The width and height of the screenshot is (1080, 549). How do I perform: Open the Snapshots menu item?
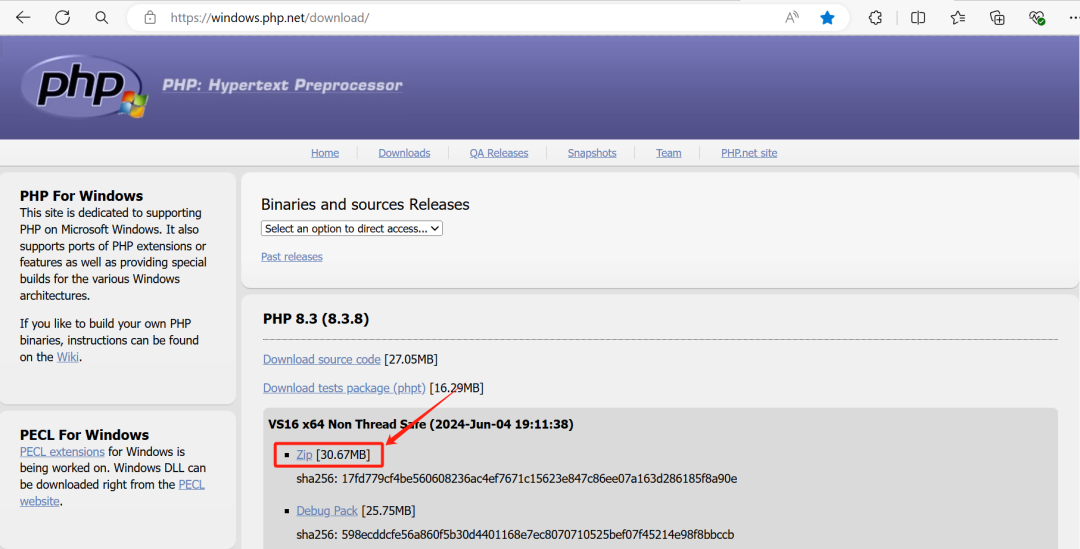tap(592, 153)
